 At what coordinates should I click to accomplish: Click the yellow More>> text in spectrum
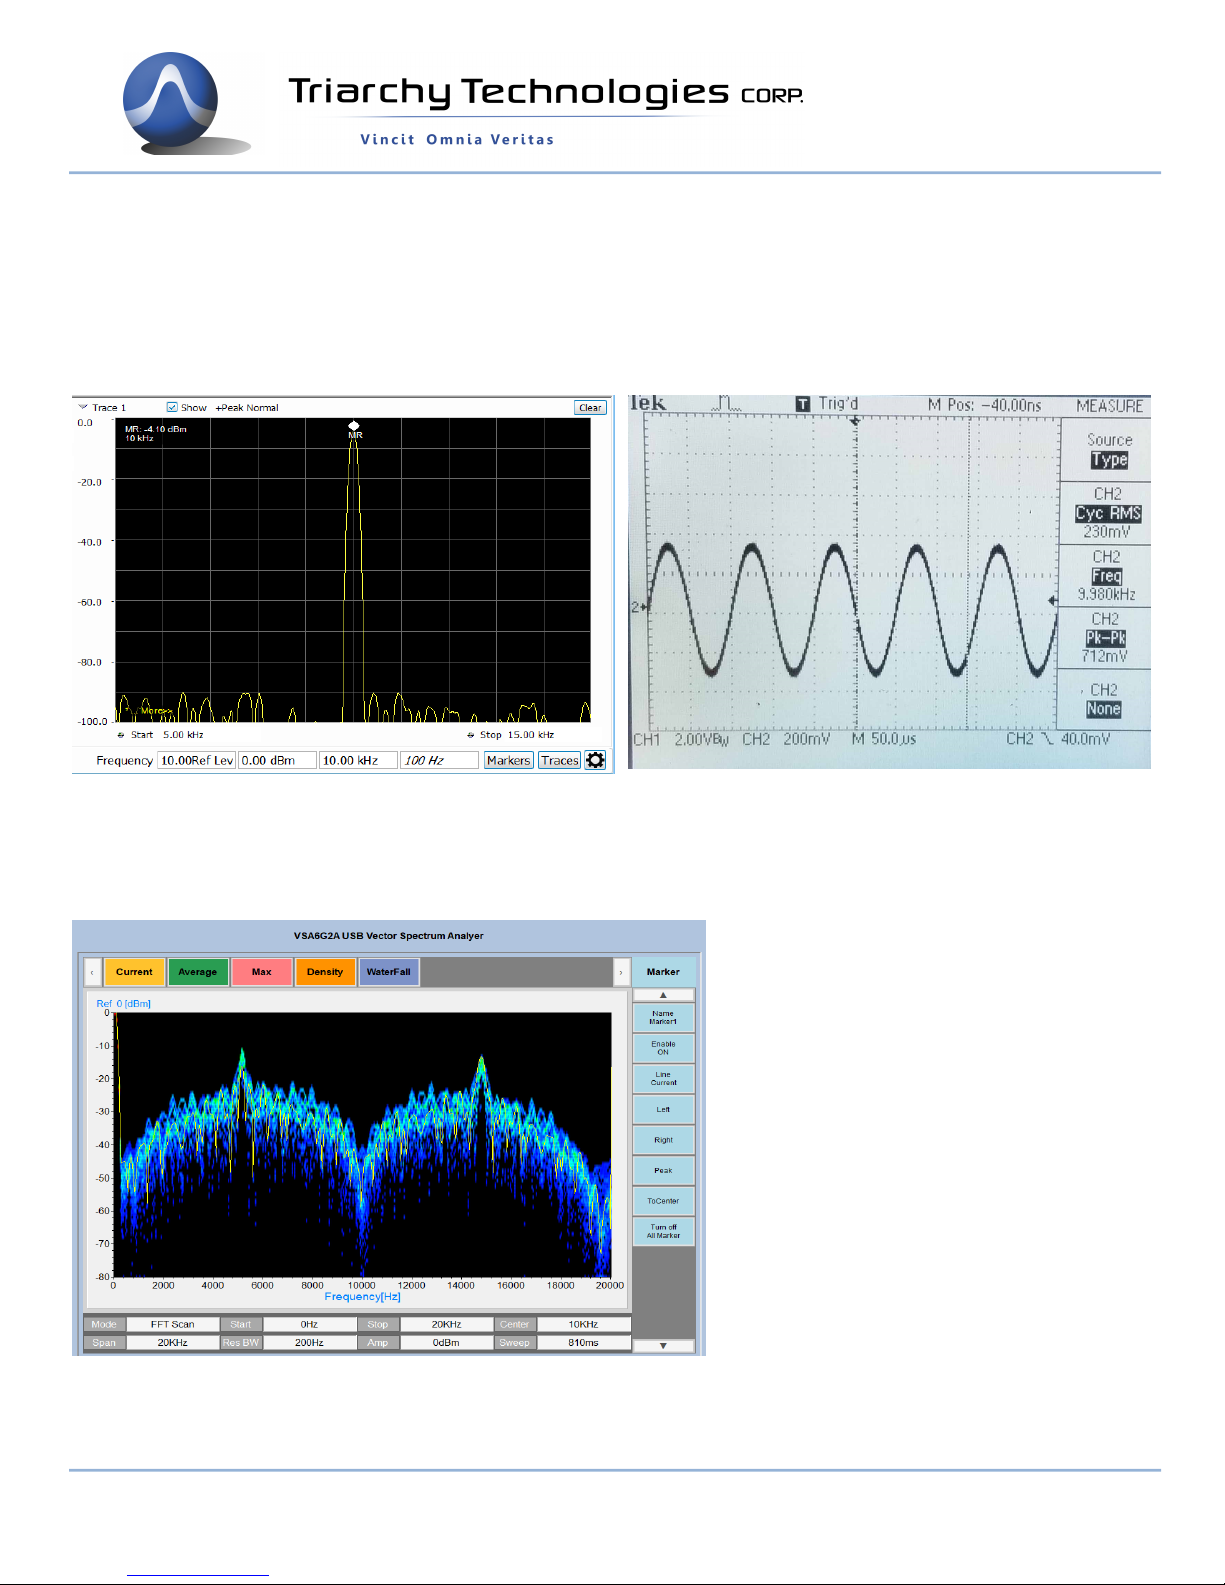(156, 711)
